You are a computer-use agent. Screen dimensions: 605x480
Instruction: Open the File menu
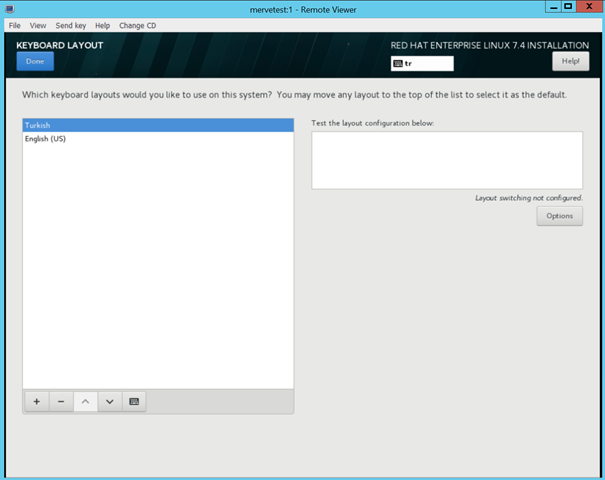tap(14, 25)
